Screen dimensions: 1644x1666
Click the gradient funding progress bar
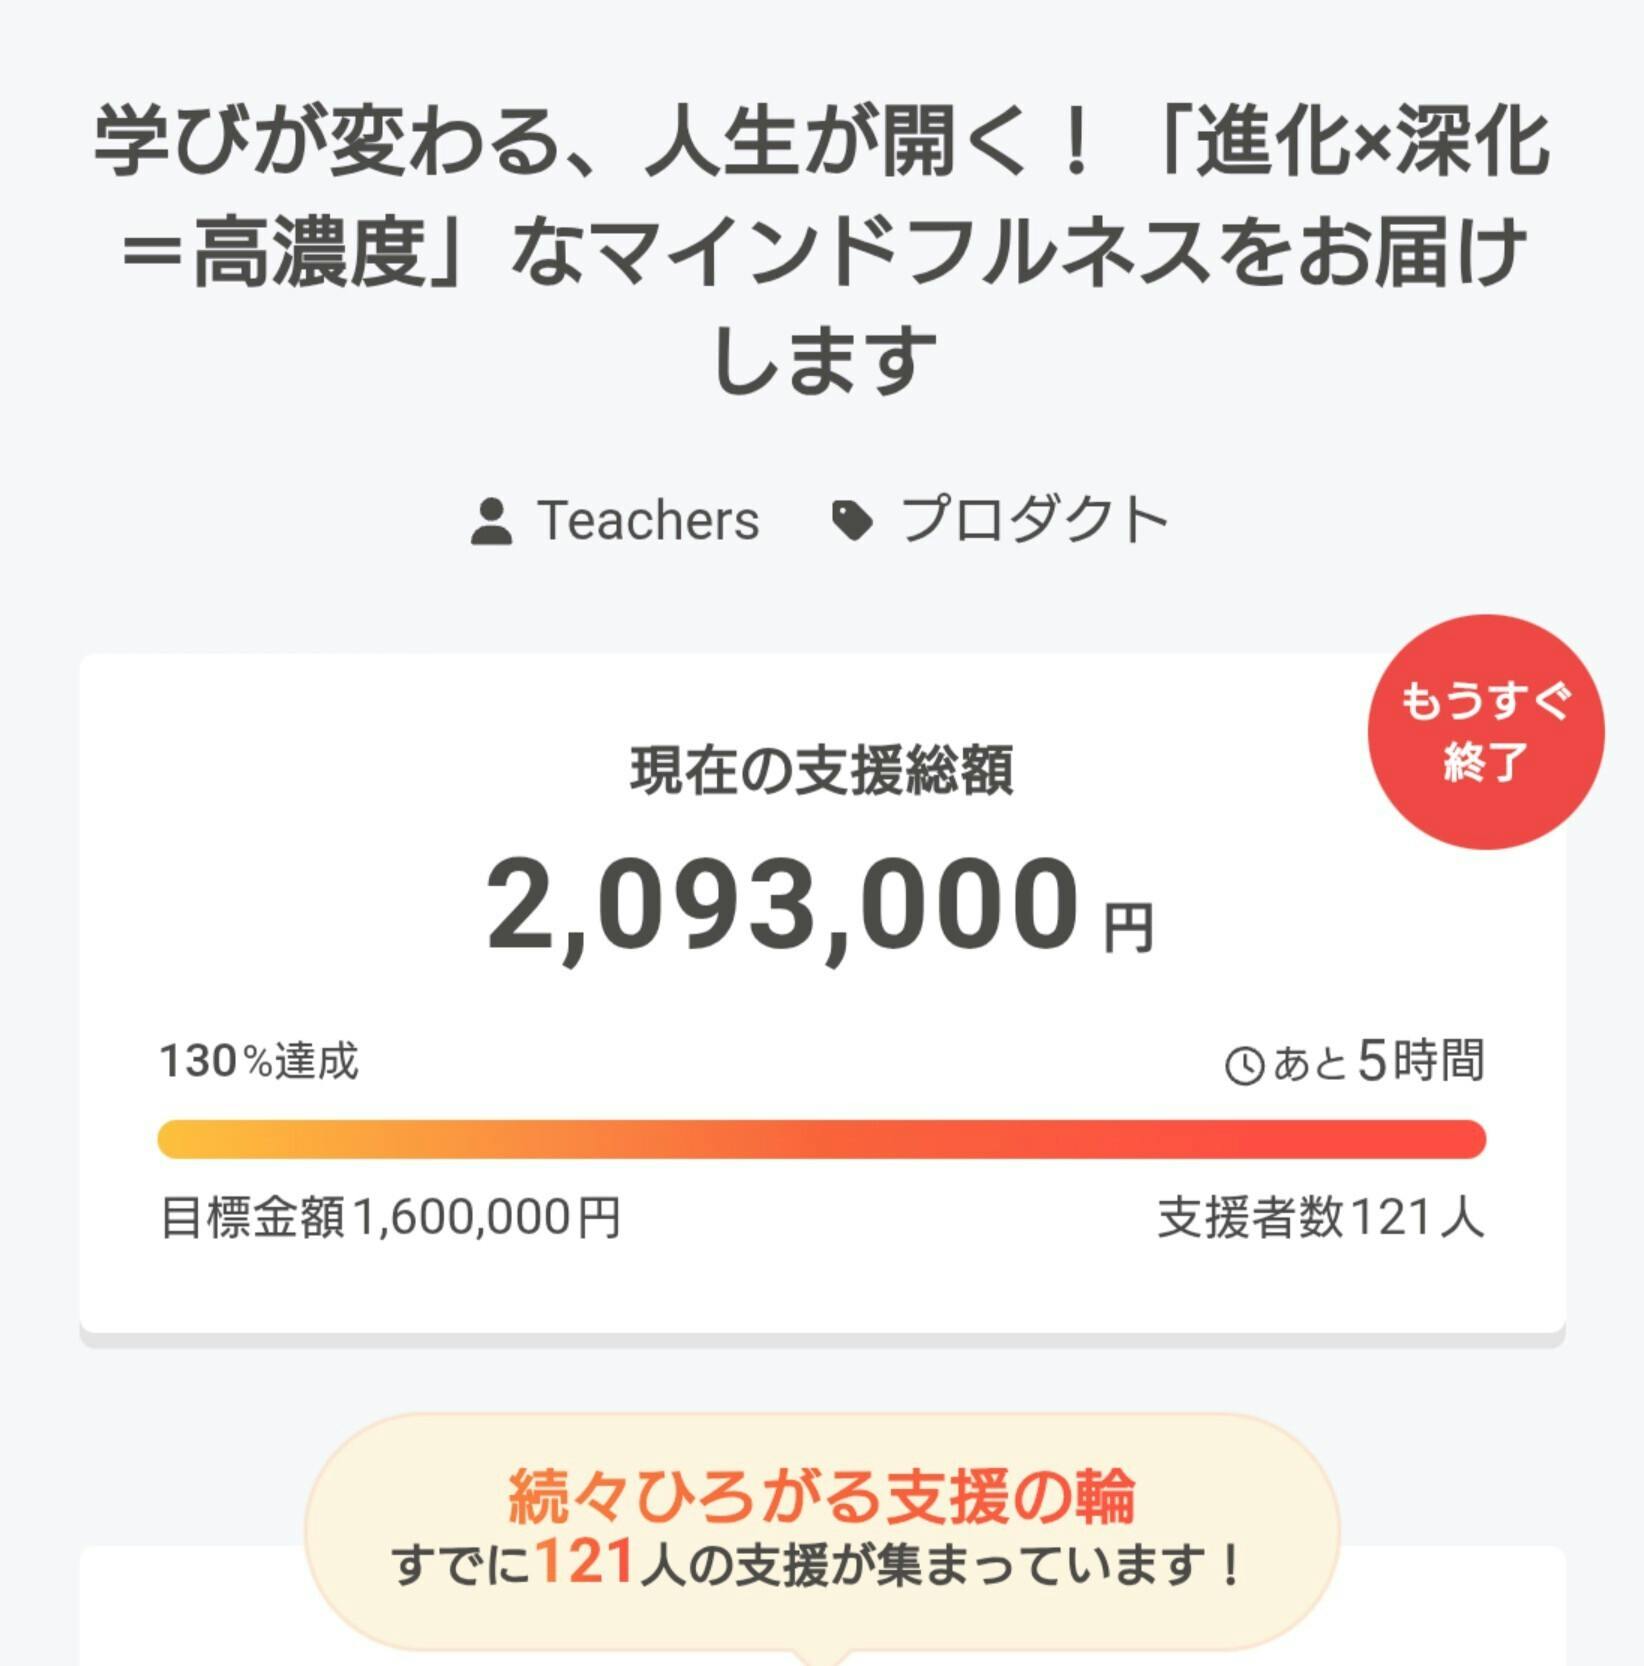821,1139
